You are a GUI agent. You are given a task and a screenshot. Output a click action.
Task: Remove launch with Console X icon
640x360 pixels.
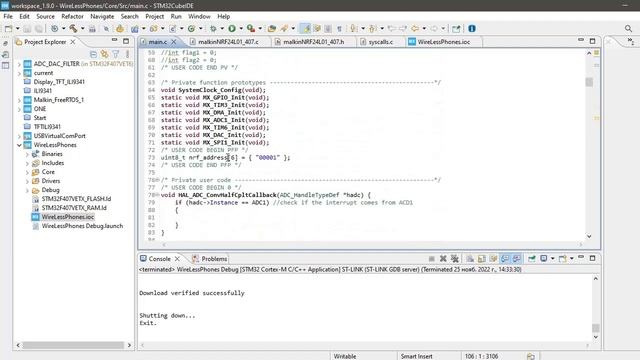[x=443, y=259]
